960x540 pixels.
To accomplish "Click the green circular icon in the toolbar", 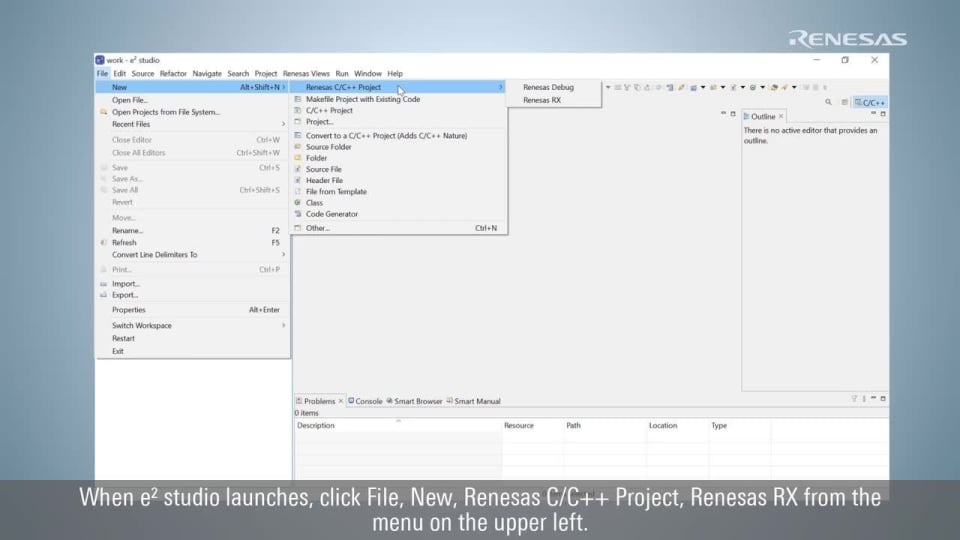I will 753,88.
